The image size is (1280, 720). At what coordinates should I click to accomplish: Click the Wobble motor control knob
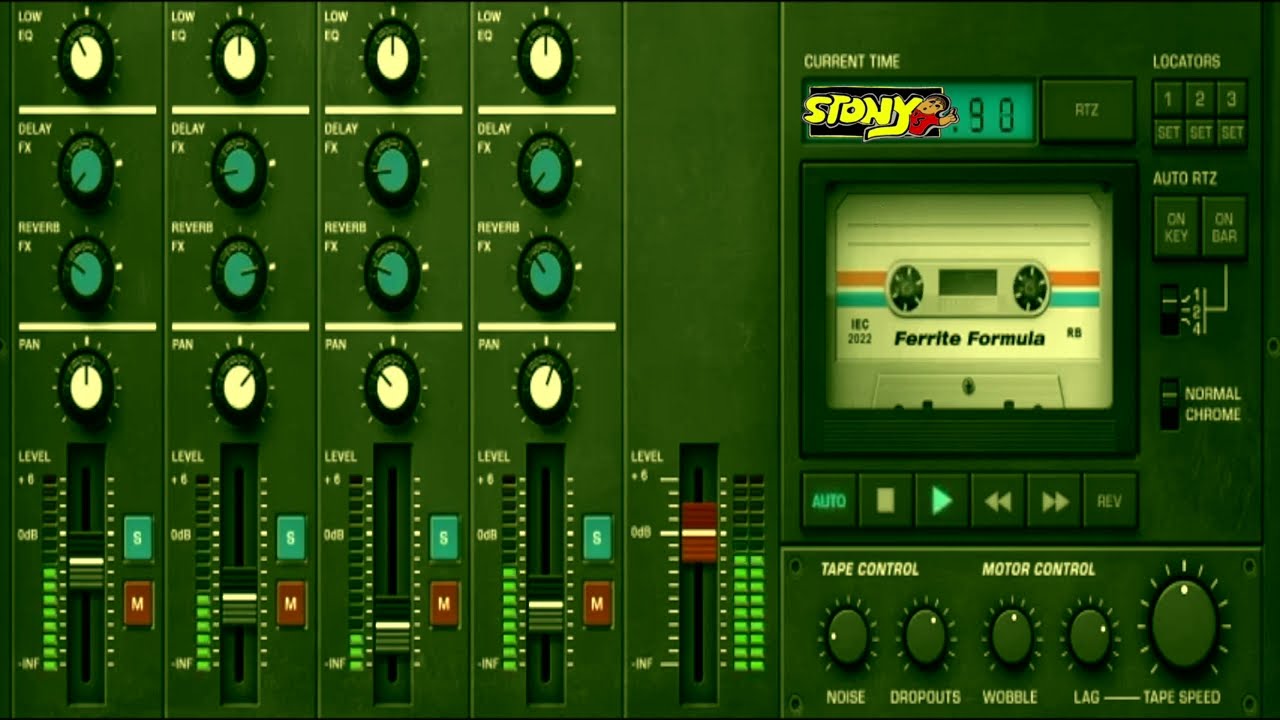[1011, 636]
